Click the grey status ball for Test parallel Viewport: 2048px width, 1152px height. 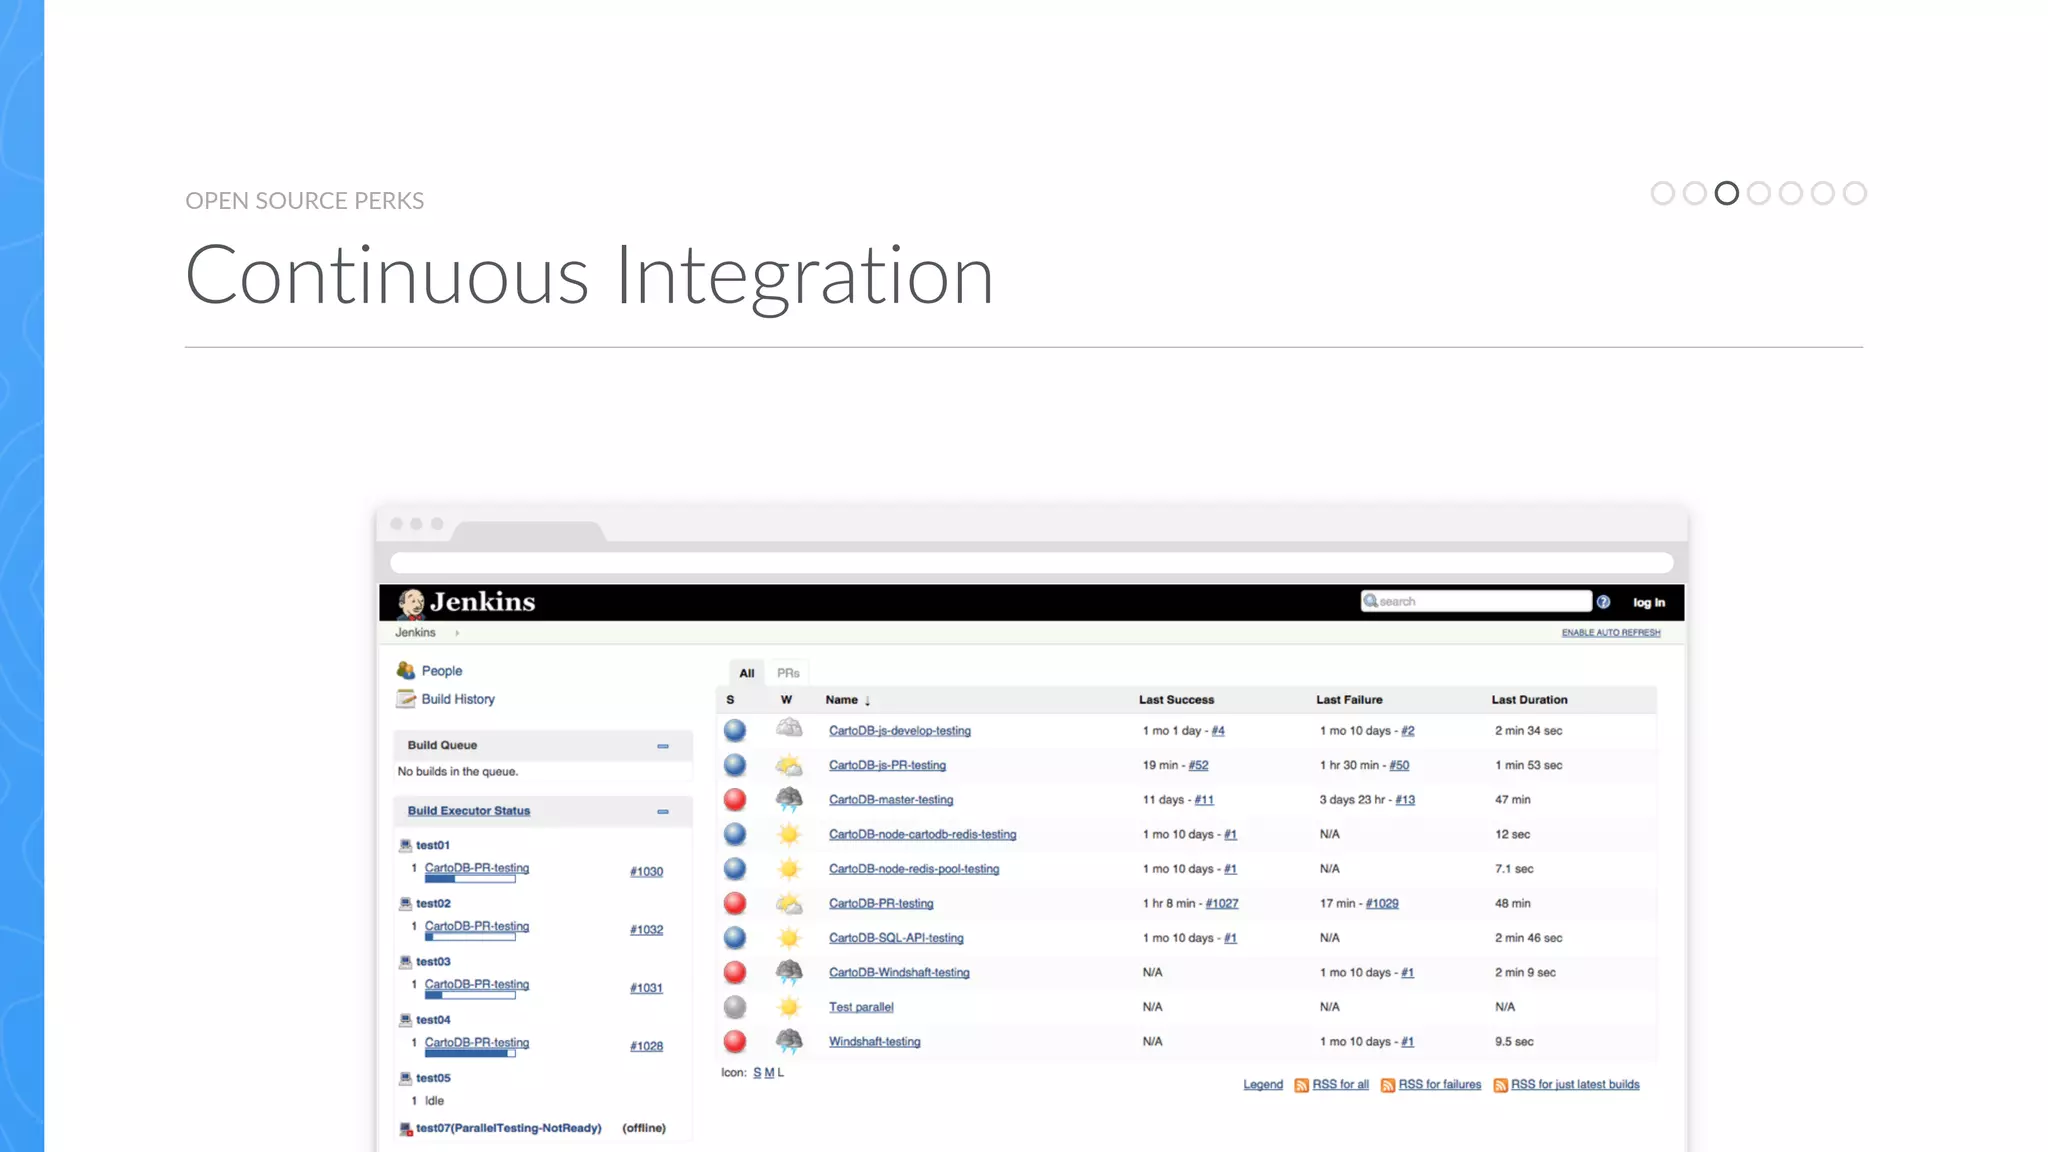click(x=735, y=1007)
